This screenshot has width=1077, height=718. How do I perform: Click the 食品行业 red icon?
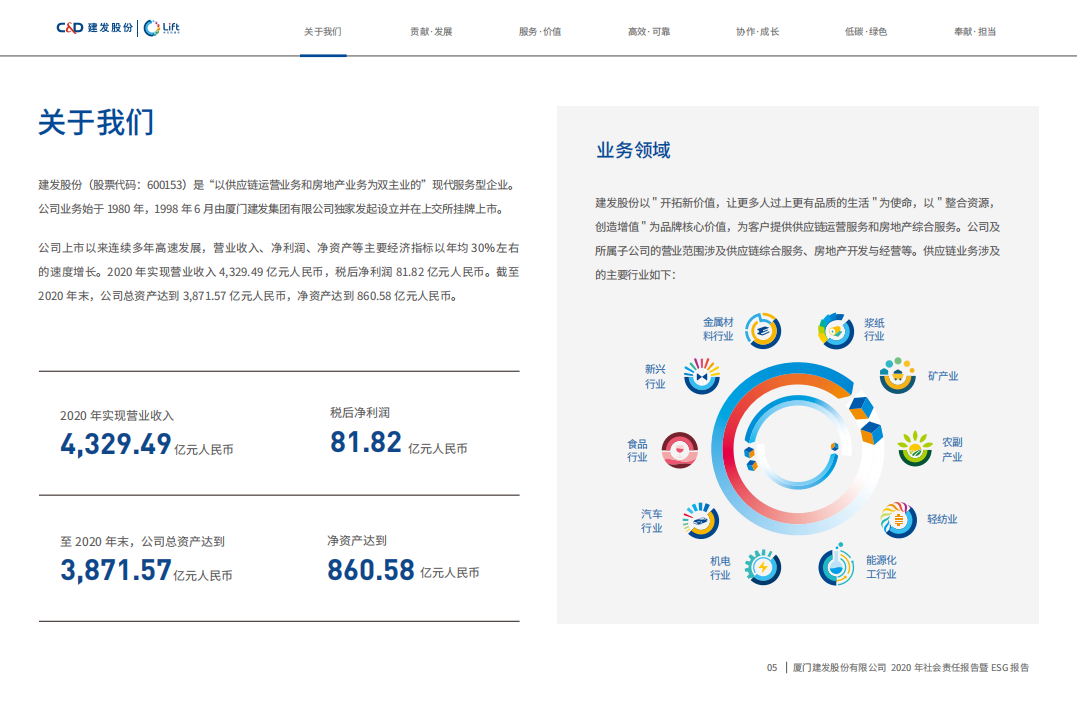coord(680,450)
